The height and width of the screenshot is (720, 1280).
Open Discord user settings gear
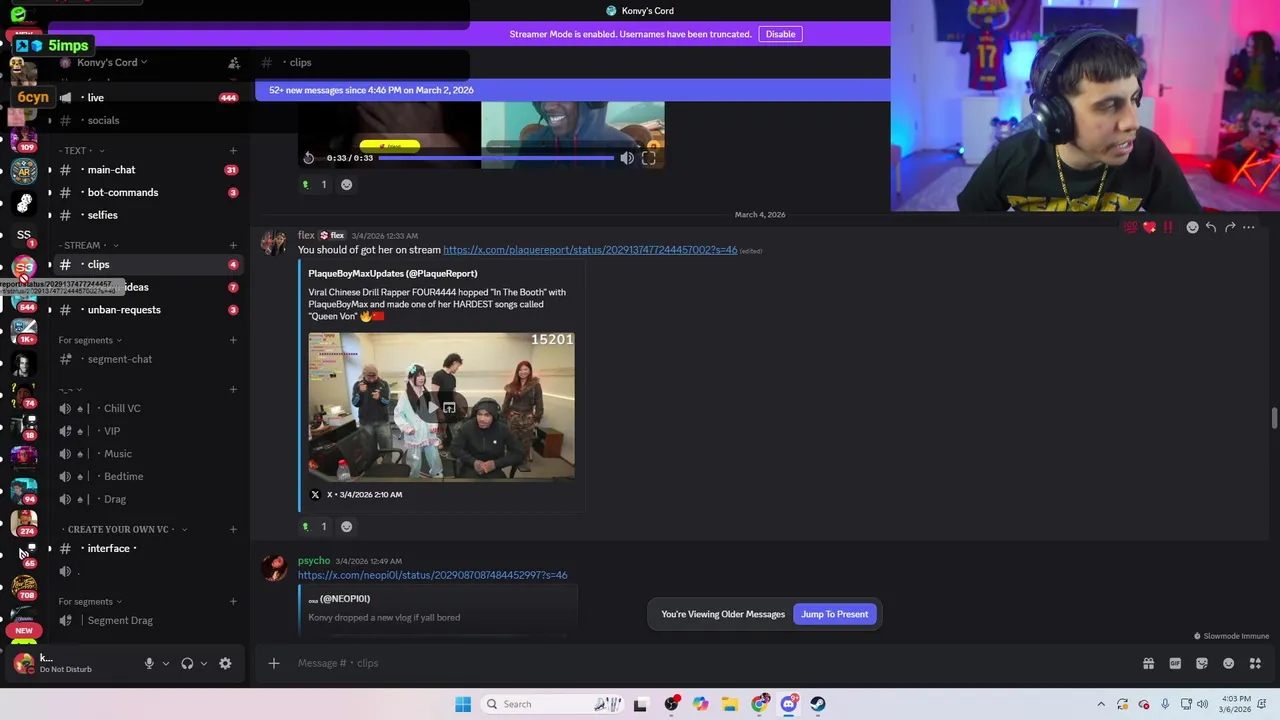point(225,663)
